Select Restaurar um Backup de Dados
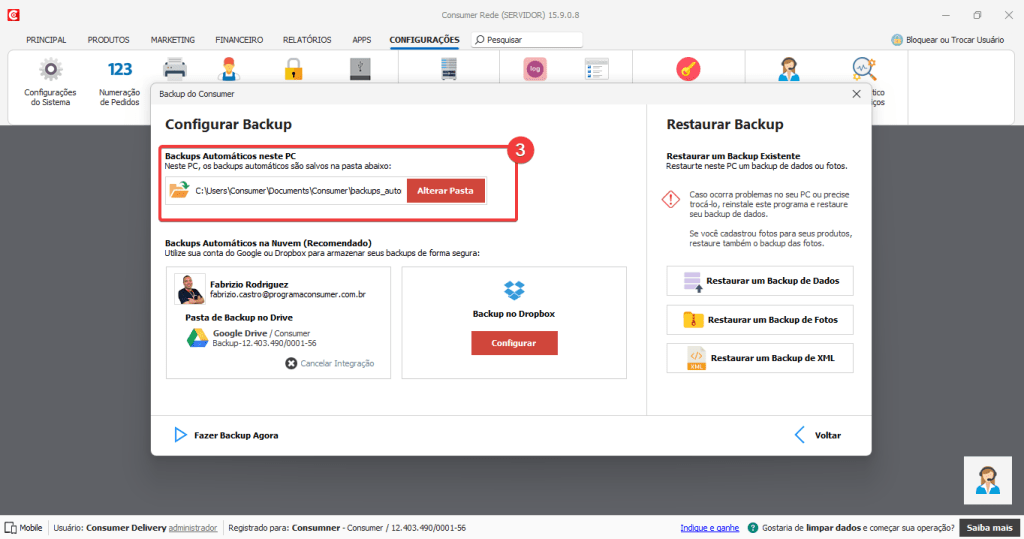The width and height of the screenshot is (1024, 539). (x=760, y=282)
